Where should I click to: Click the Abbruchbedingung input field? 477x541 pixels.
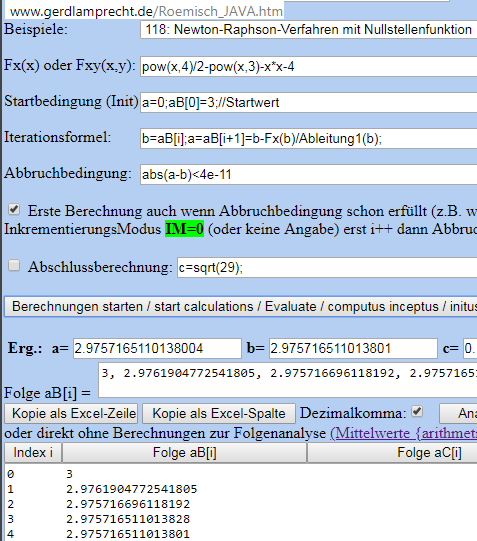point(309,174)
